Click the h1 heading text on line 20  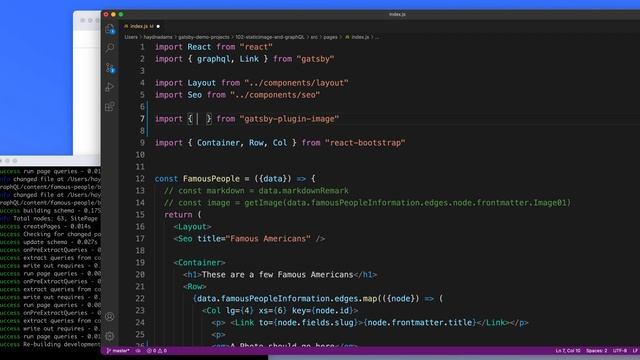(x=278, y=275)
